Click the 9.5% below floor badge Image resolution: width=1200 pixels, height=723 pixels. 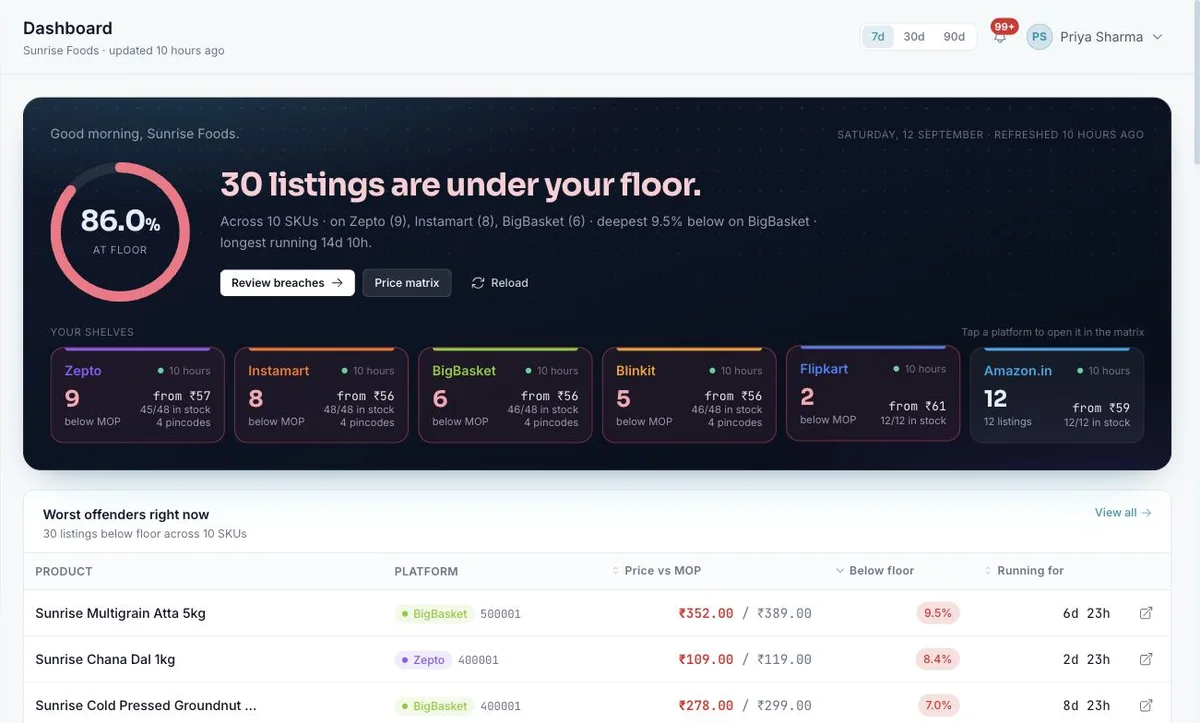(x=938, y=613)
